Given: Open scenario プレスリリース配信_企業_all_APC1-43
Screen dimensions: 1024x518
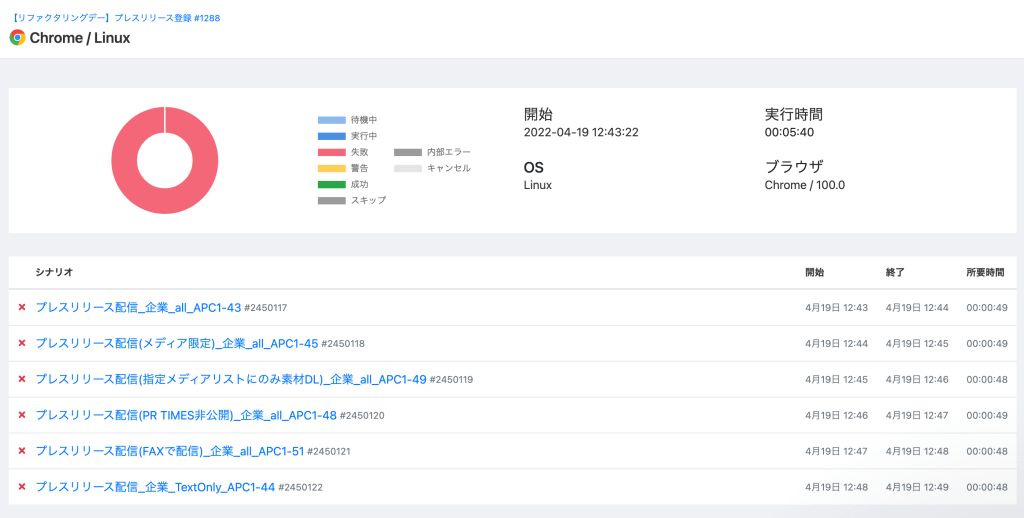Looking at the screenshot, I should [138, 307].
